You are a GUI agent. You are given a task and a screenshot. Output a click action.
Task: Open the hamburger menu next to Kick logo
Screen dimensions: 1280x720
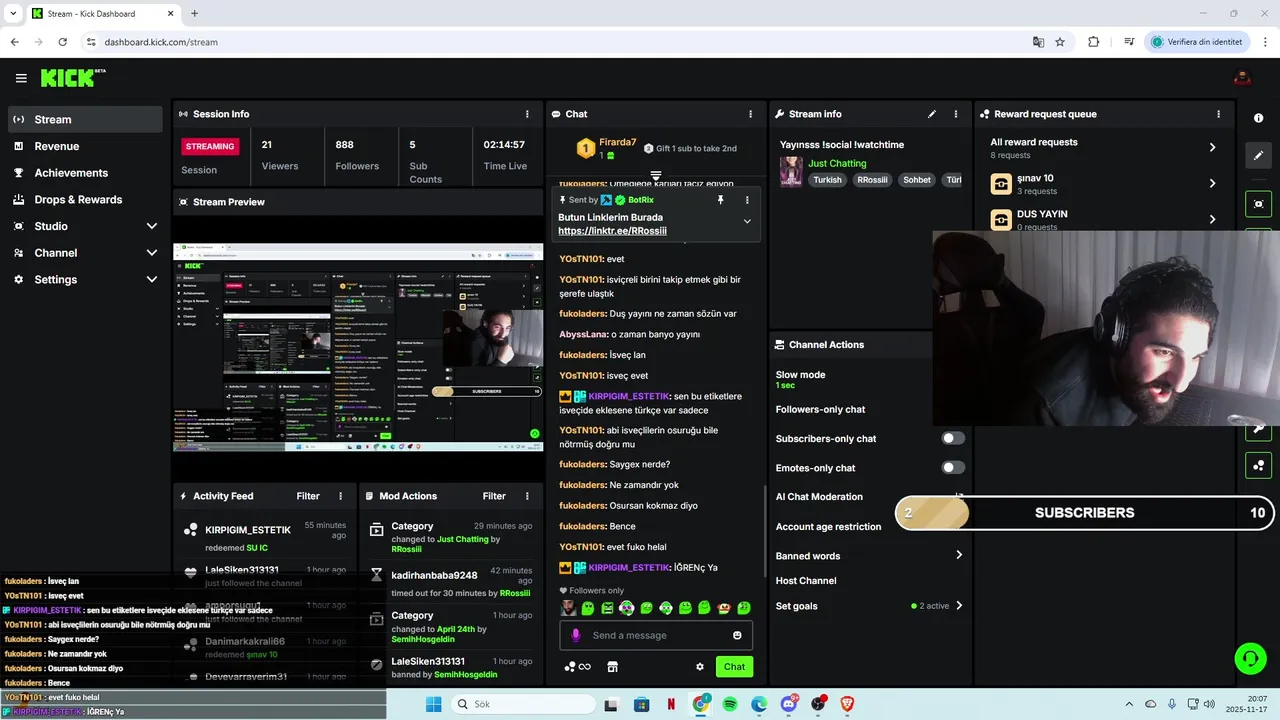pyautogui.click(x=21, y=78)
